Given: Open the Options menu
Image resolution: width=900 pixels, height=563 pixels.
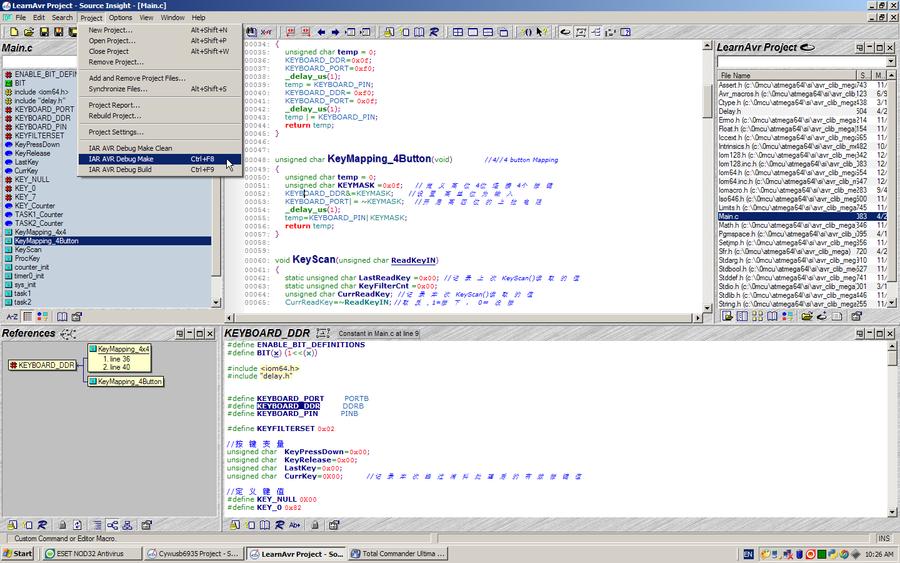Looking at the screenshot, I should pyautogui.click(x=120, y=17).
